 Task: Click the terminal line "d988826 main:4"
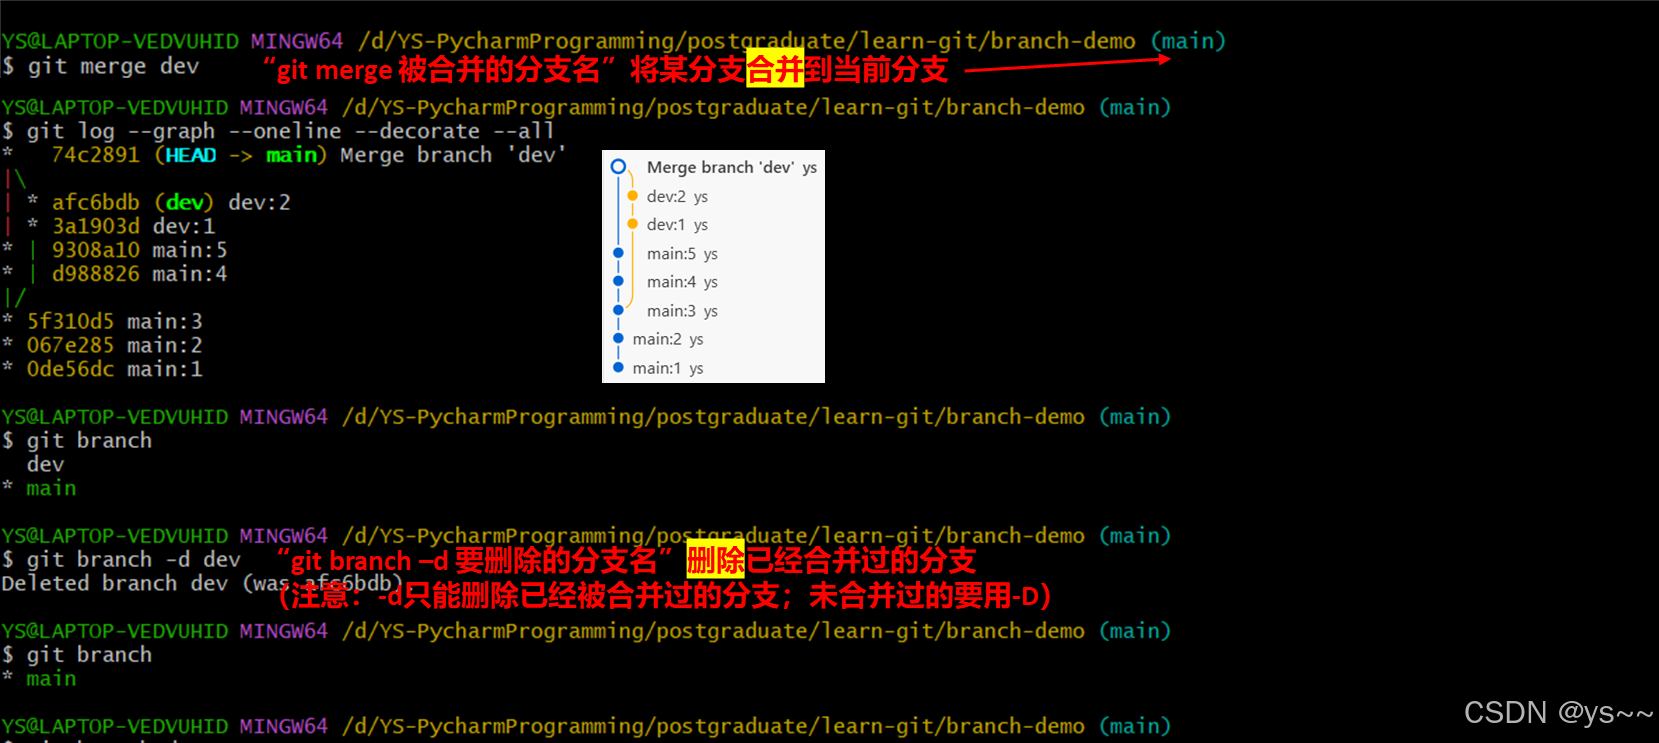coord(140,274)
